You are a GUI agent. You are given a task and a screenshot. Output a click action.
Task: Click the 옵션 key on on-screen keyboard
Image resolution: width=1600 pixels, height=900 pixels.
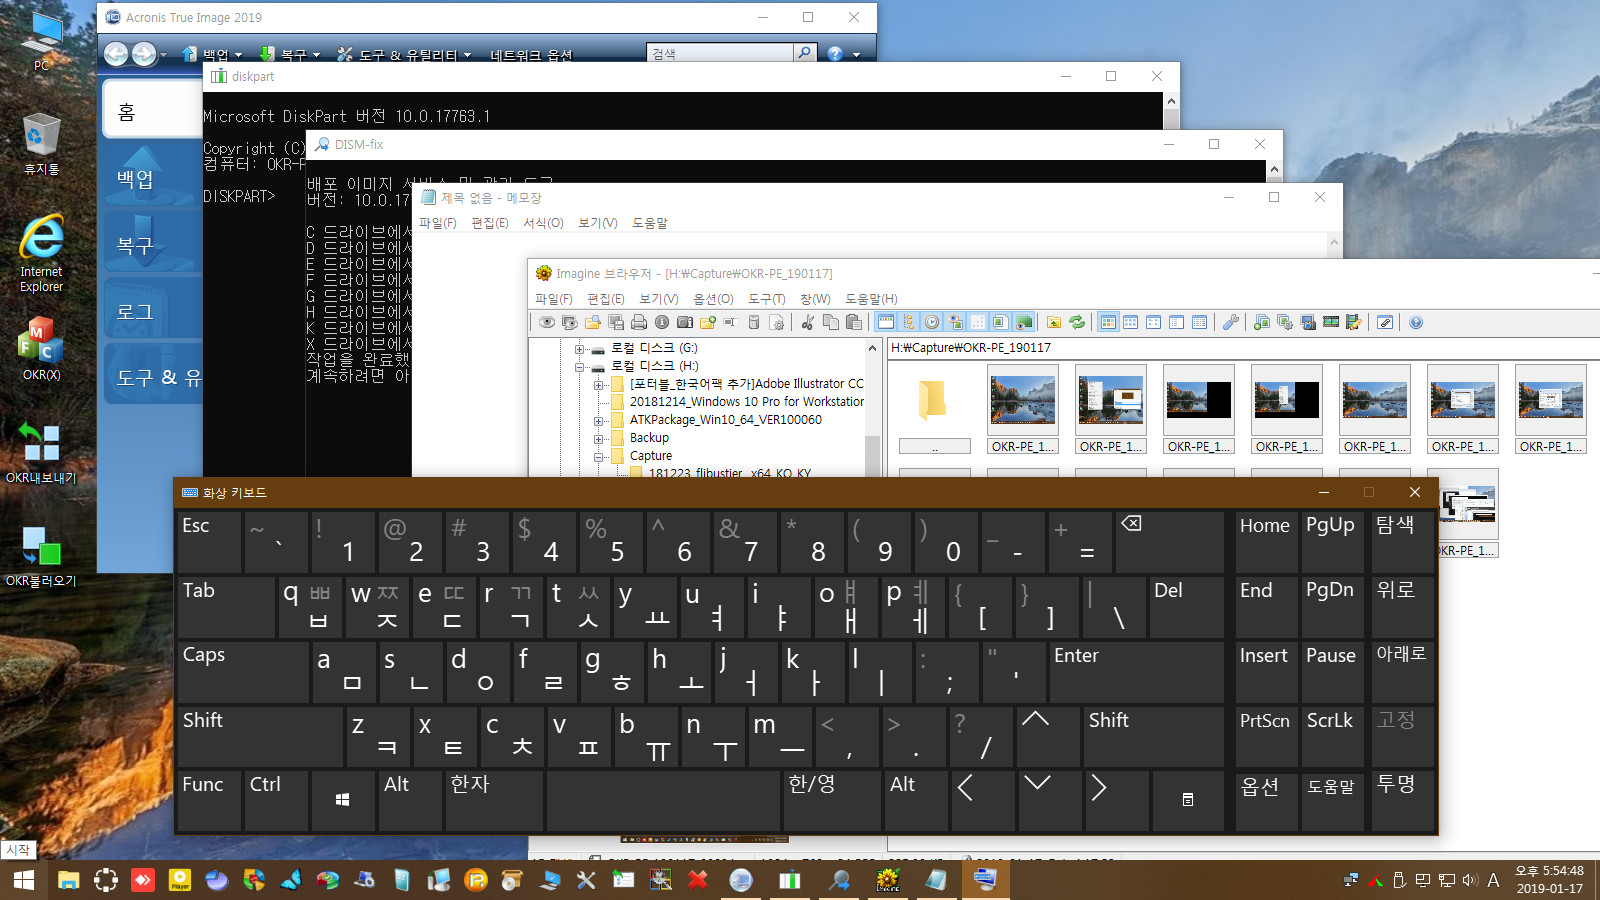coord(1265,800)
